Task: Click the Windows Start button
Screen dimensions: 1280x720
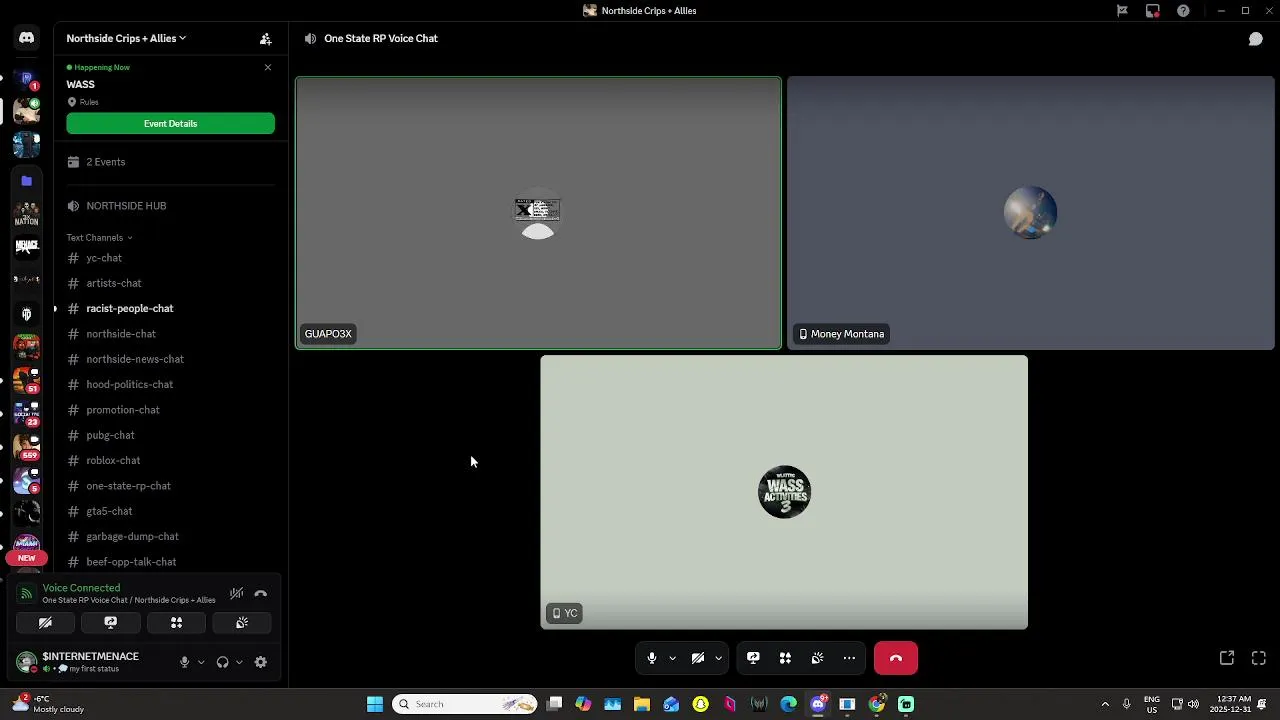Action: pos(375,704)
